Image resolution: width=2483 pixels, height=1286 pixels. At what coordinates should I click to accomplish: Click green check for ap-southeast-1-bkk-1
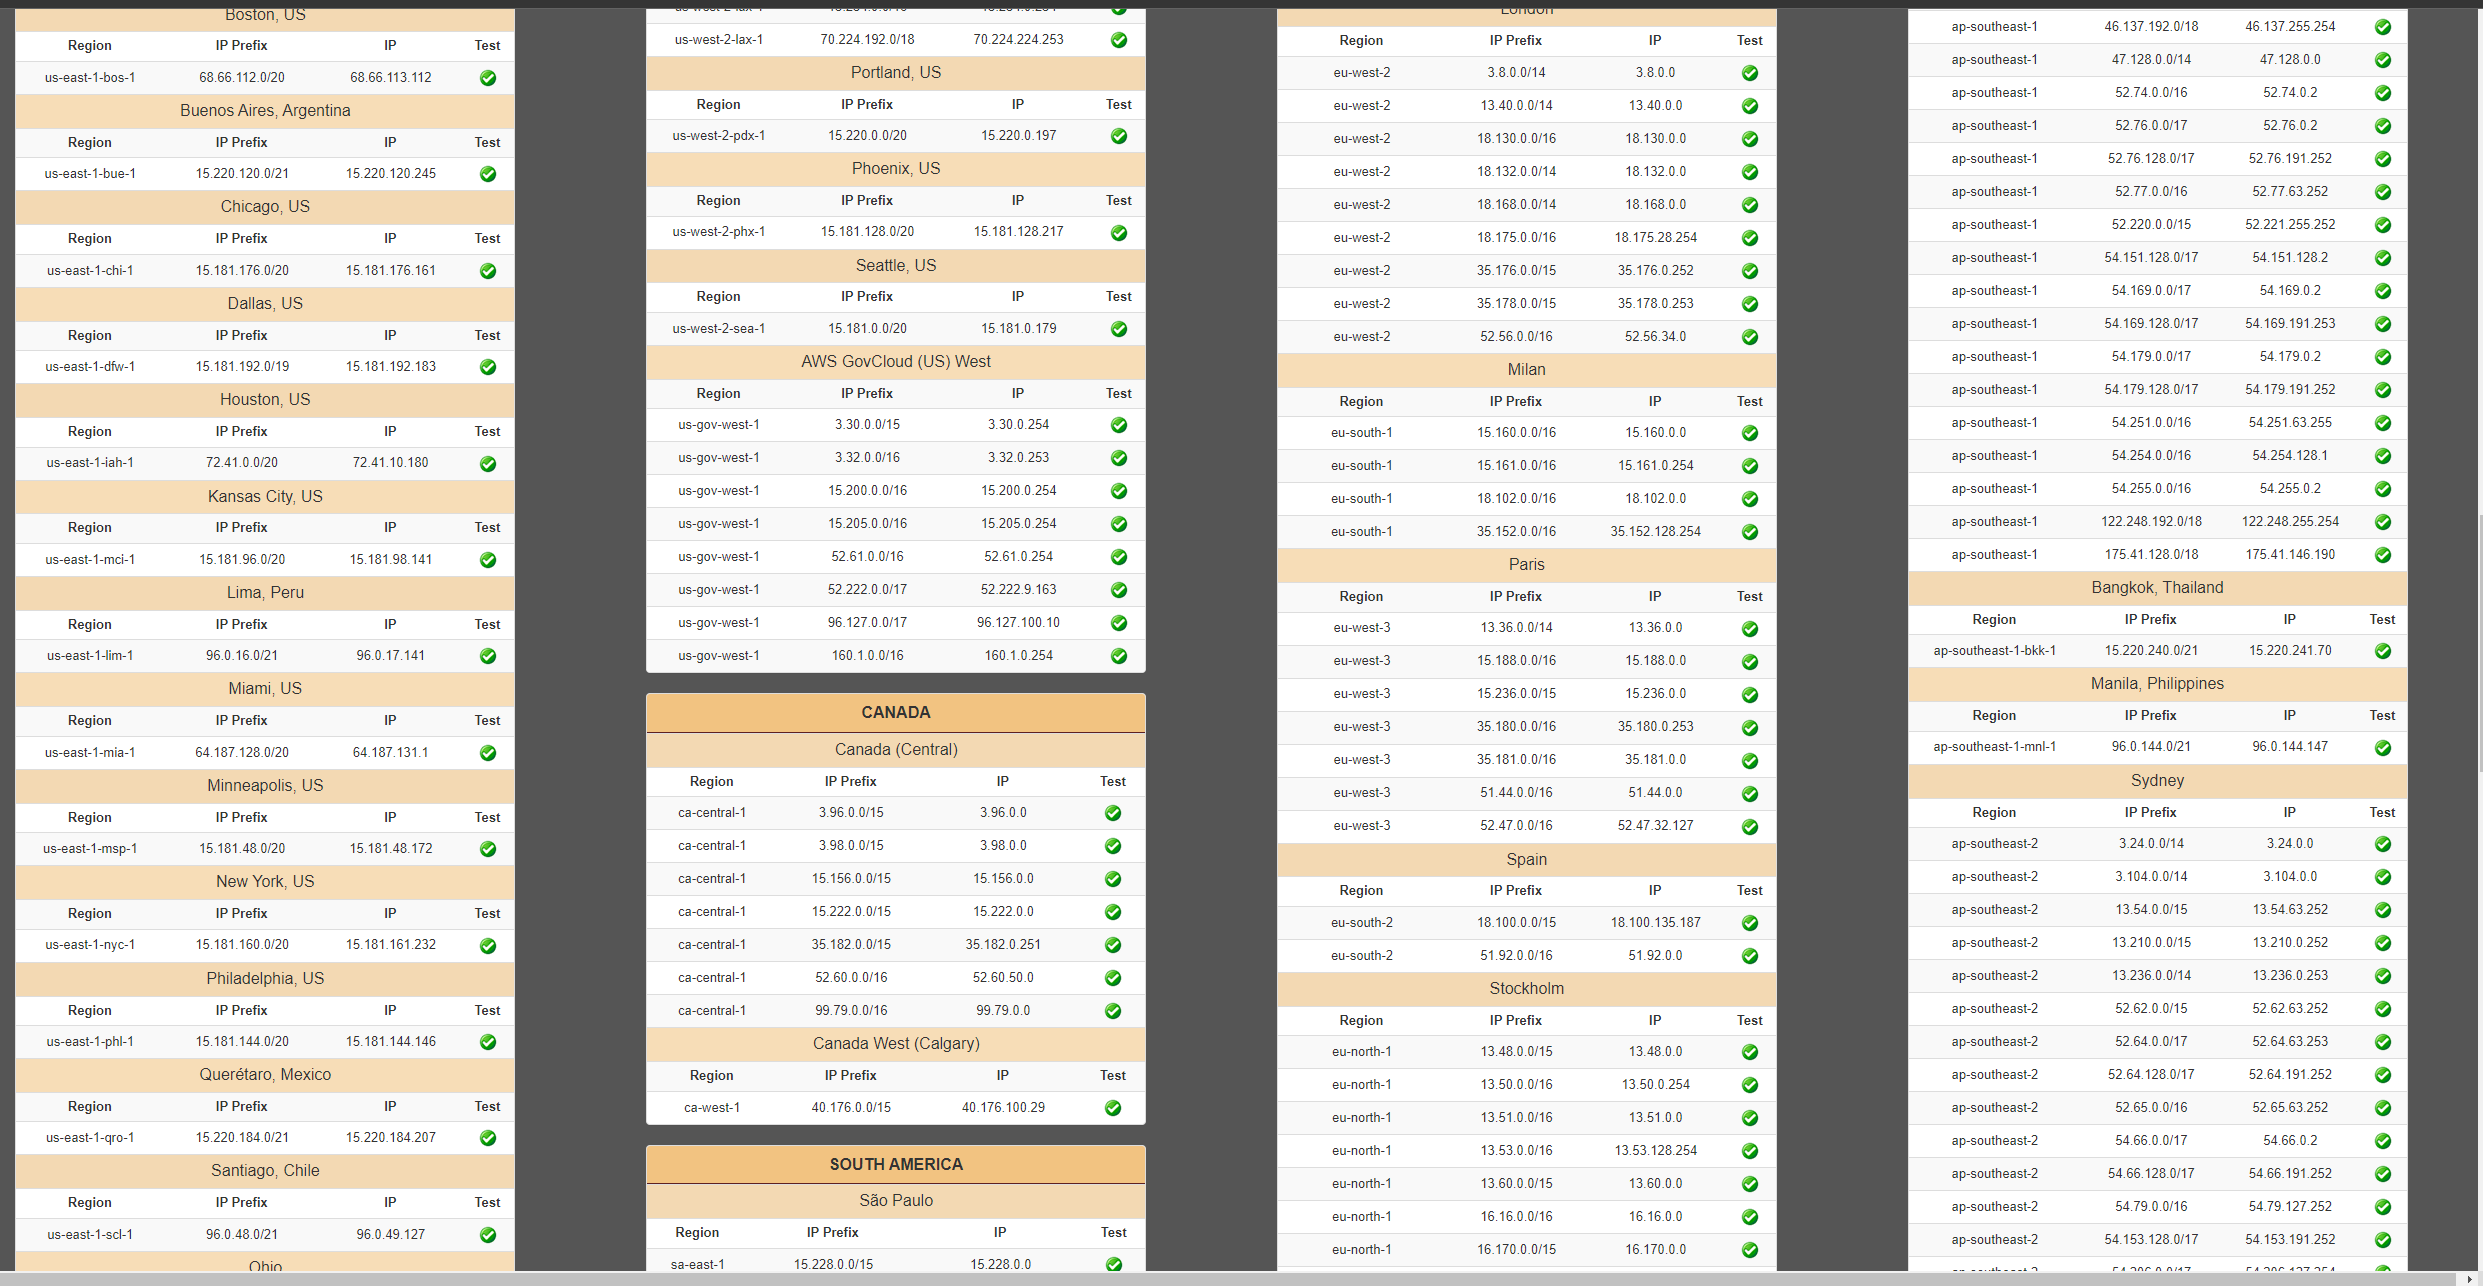[2383, 651]
